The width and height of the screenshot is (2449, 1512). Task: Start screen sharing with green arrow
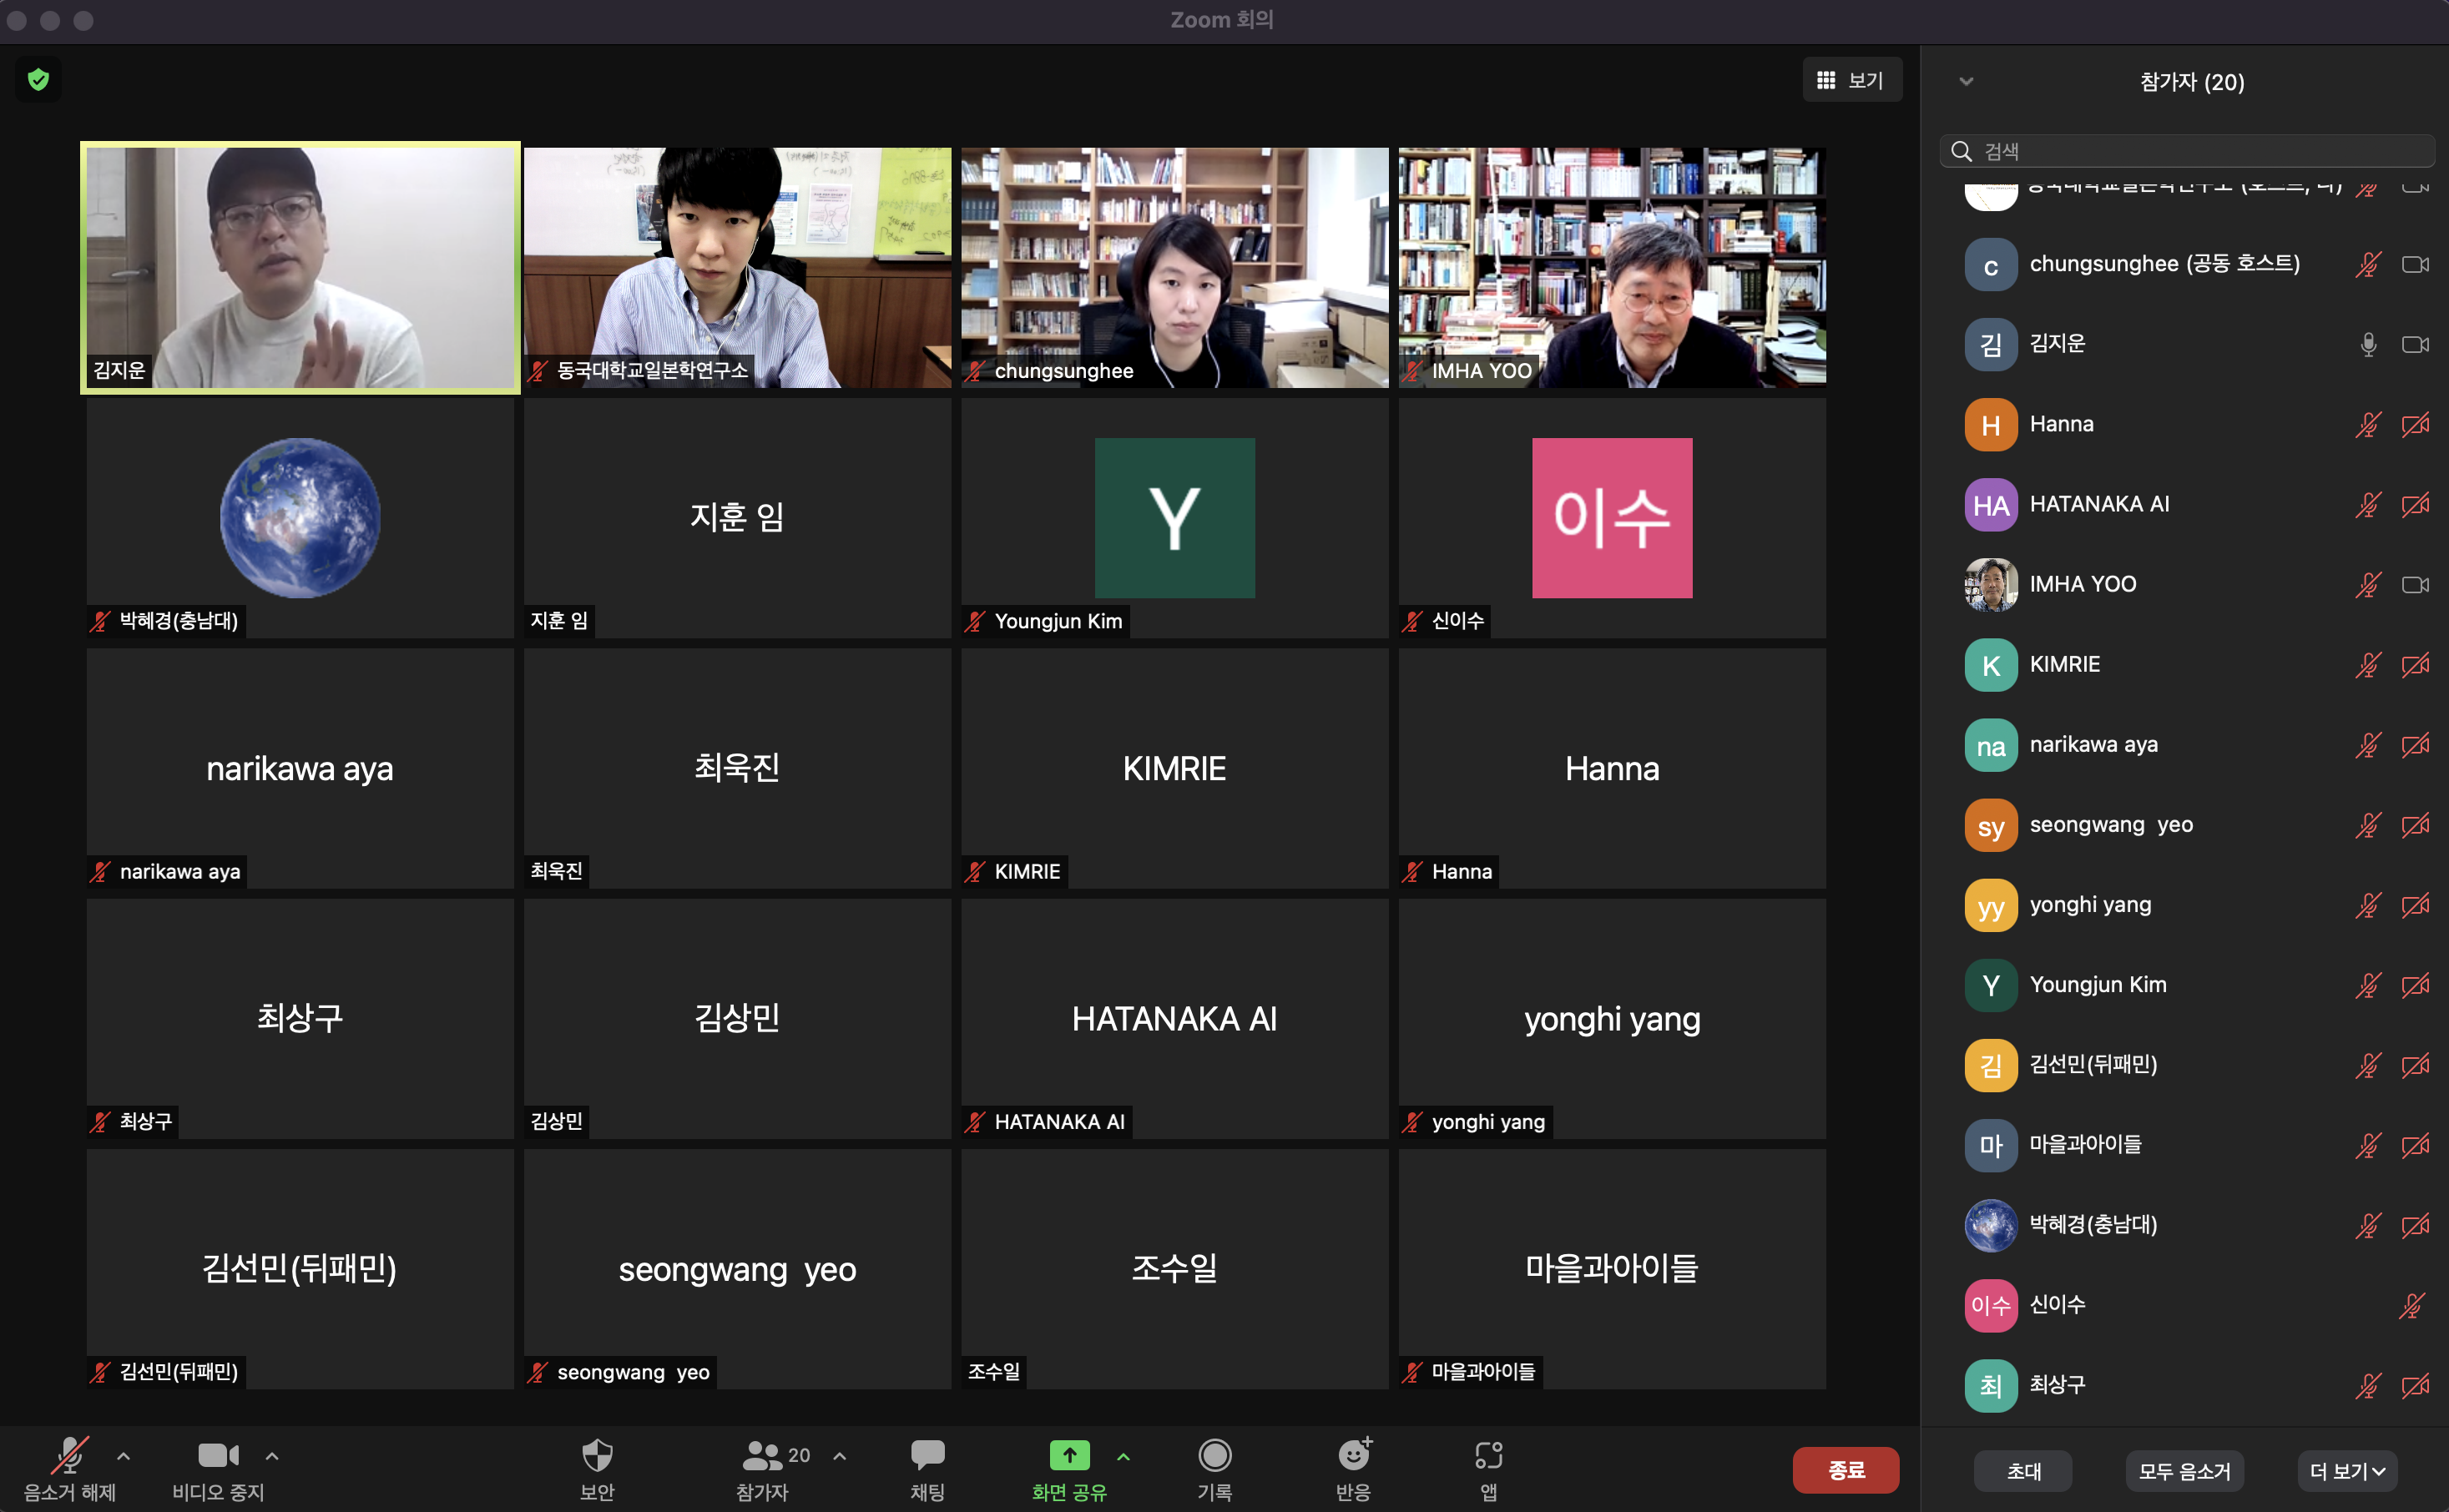[x=1069, y=1455]
